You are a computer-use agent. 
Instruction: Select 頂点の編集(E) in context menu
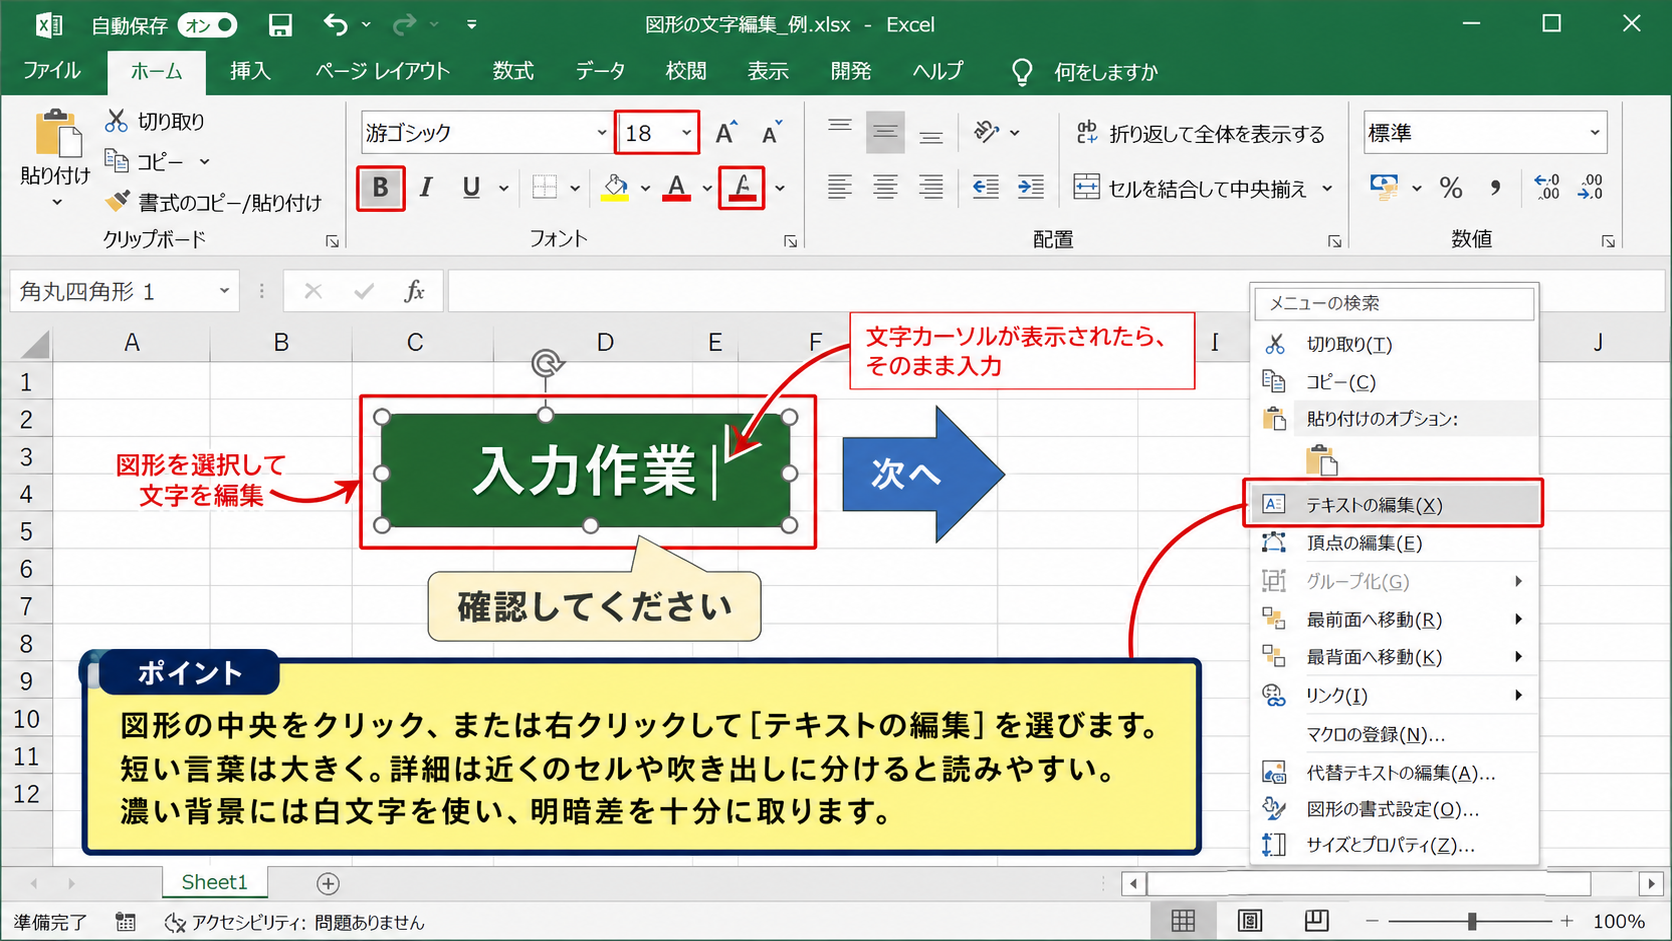point(1393,543)
